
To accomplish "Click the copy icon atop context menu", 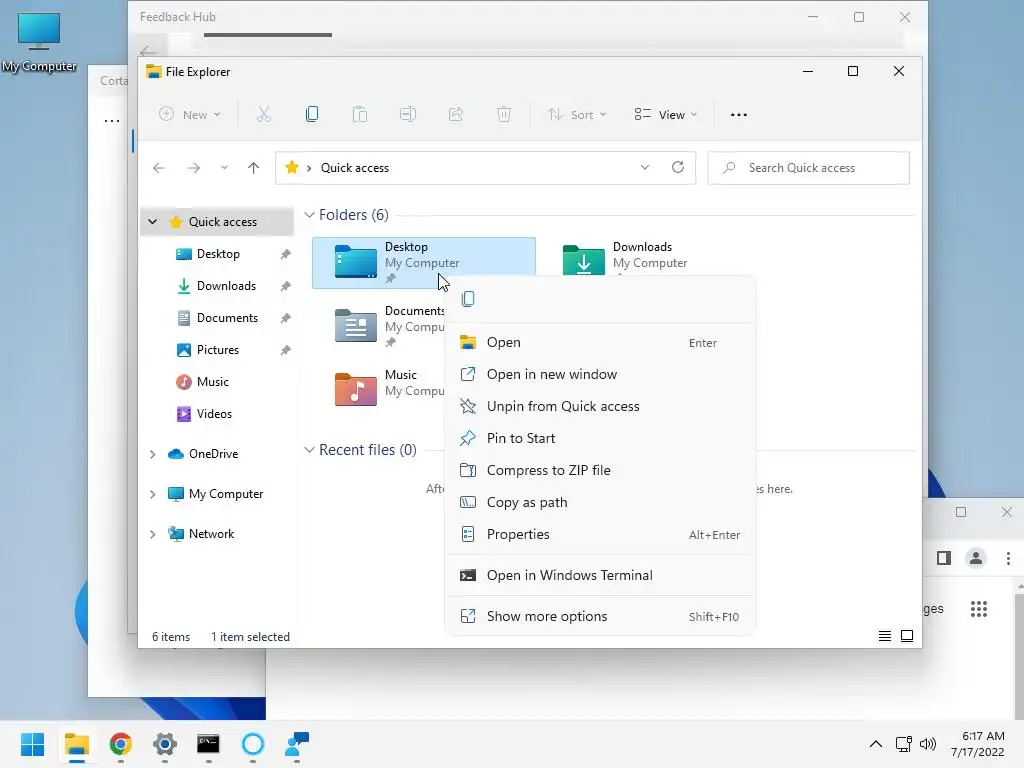I will pyautogui.click(x=468, y=299).
